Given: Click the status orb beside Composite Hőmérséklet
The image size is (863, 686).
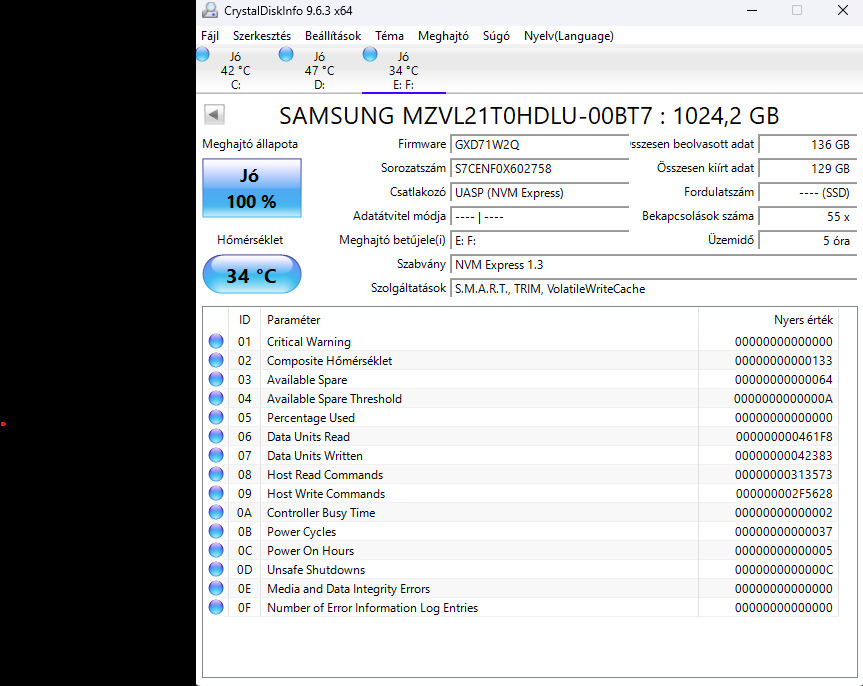Looking at the screenshot, I should point(216,361).
